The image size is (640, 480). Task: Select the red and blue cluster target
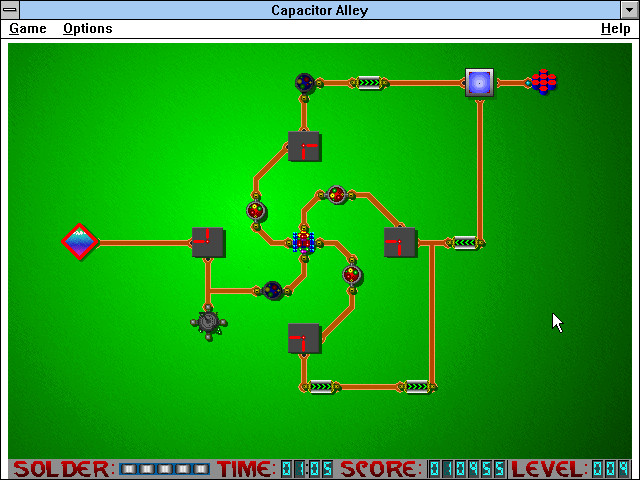click(x=543, y=82)
